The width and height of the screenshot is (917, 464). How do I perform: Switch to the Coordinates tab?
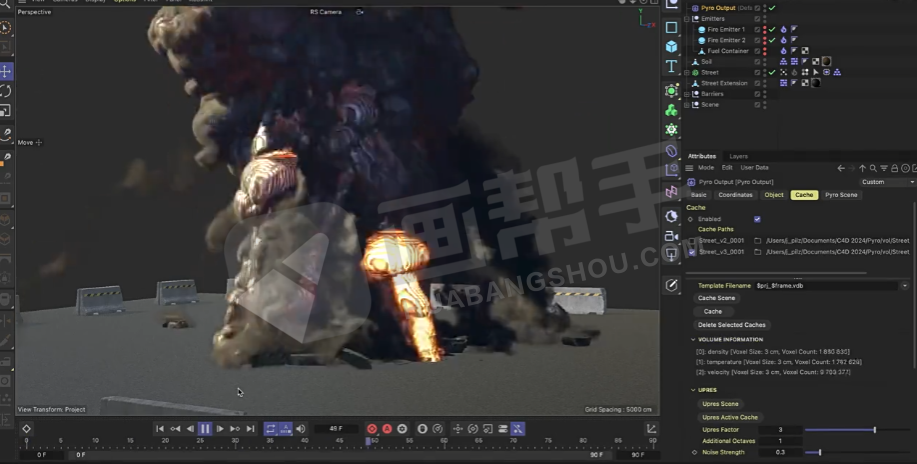pos(735,195)
